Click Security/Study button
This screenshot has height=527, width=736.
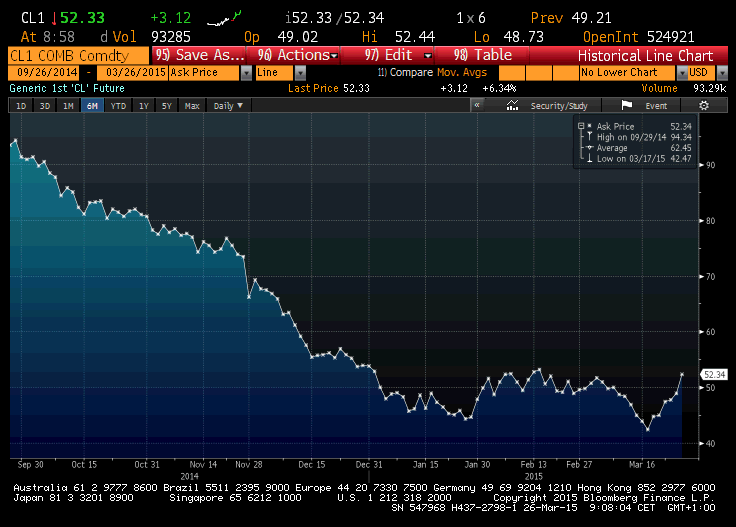click(x=559, y=106)
